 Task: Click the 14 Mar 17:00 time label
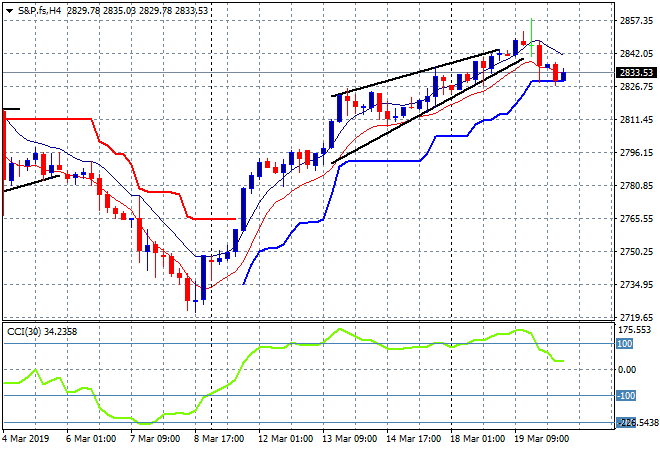click(x=413, y=439)
